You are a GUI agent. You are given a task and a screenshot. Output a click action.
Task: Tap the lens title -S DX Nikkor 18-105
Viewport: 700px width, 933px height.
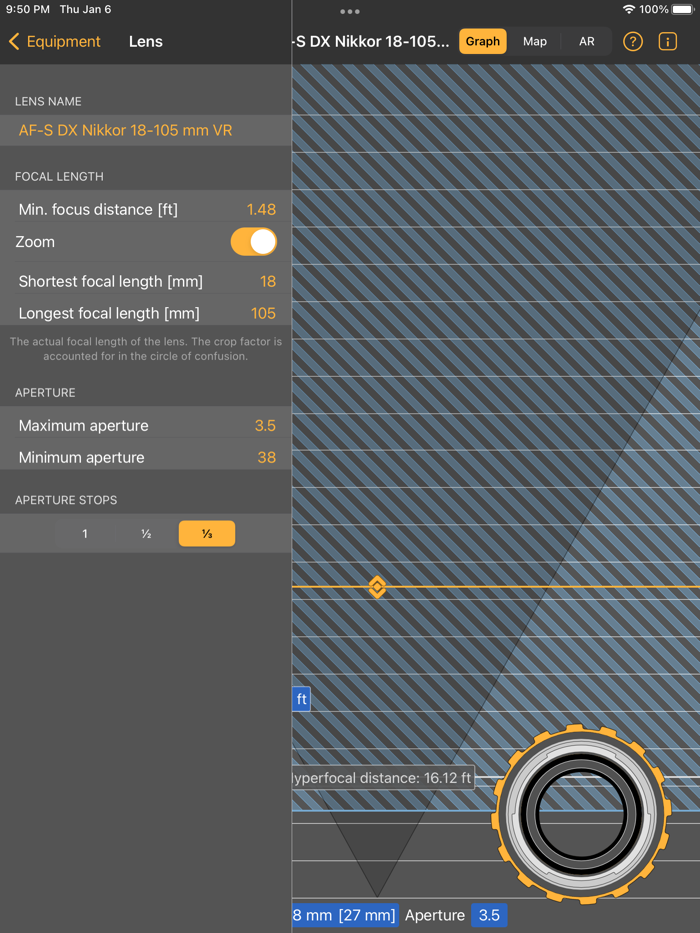[x=371, y=42]
